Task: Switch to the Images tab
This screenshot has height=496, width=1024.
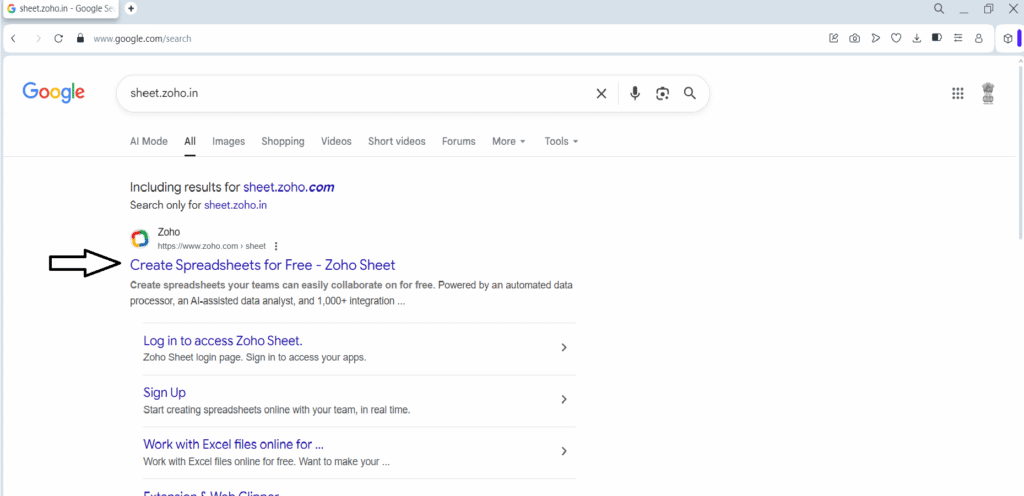Action: 229,141
